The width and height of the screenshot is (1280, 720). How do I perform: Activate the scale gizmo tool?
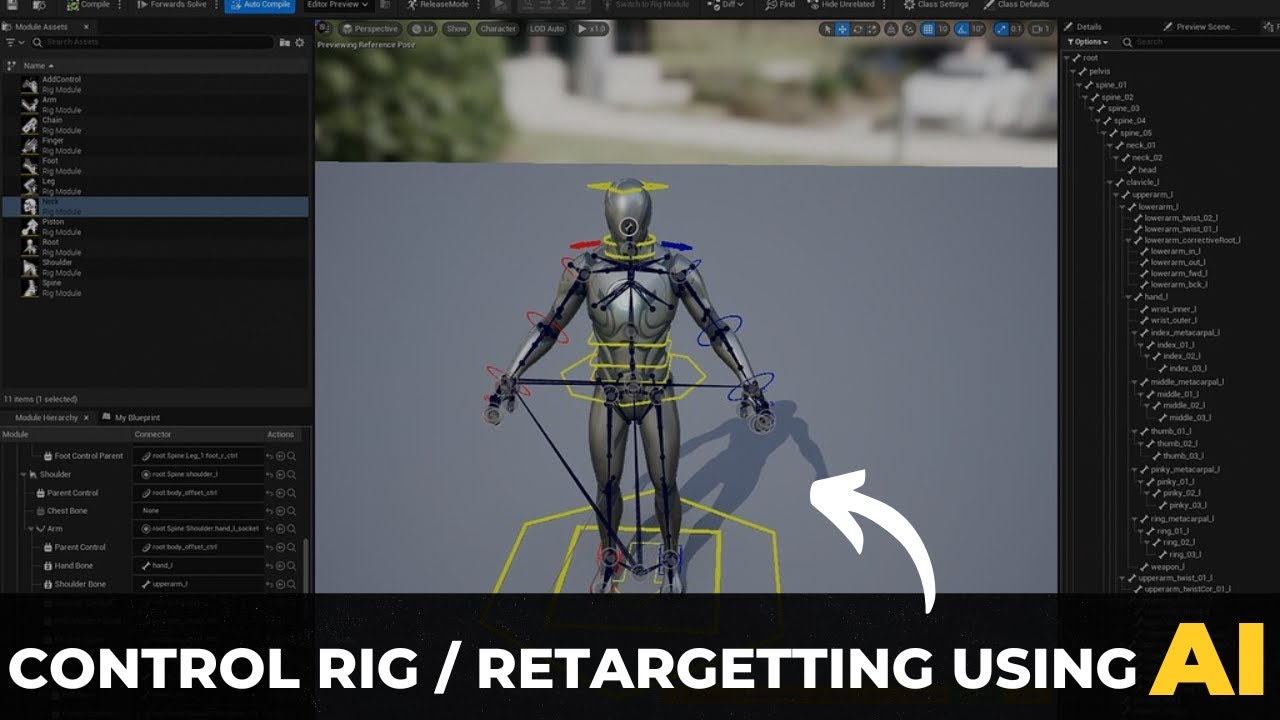873,29
